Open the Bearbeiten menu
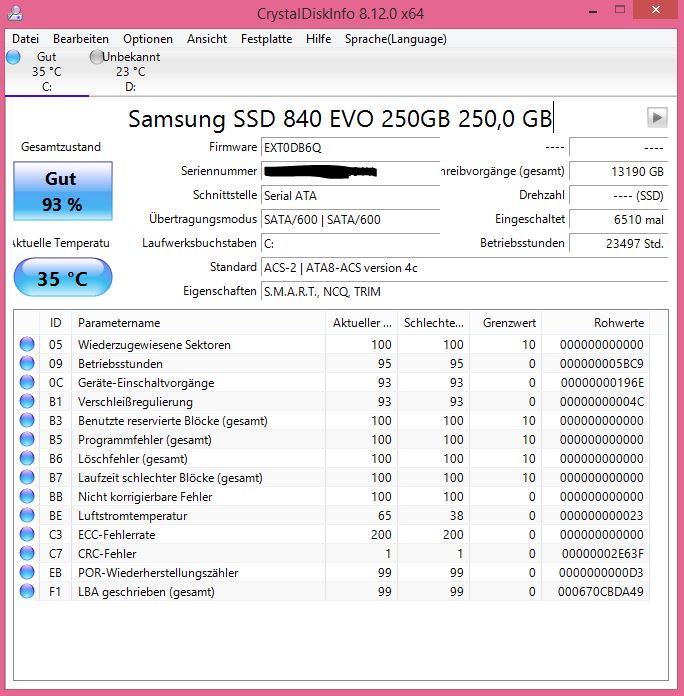684x696 pixels. pyautogui.click(x=81, y=39)
